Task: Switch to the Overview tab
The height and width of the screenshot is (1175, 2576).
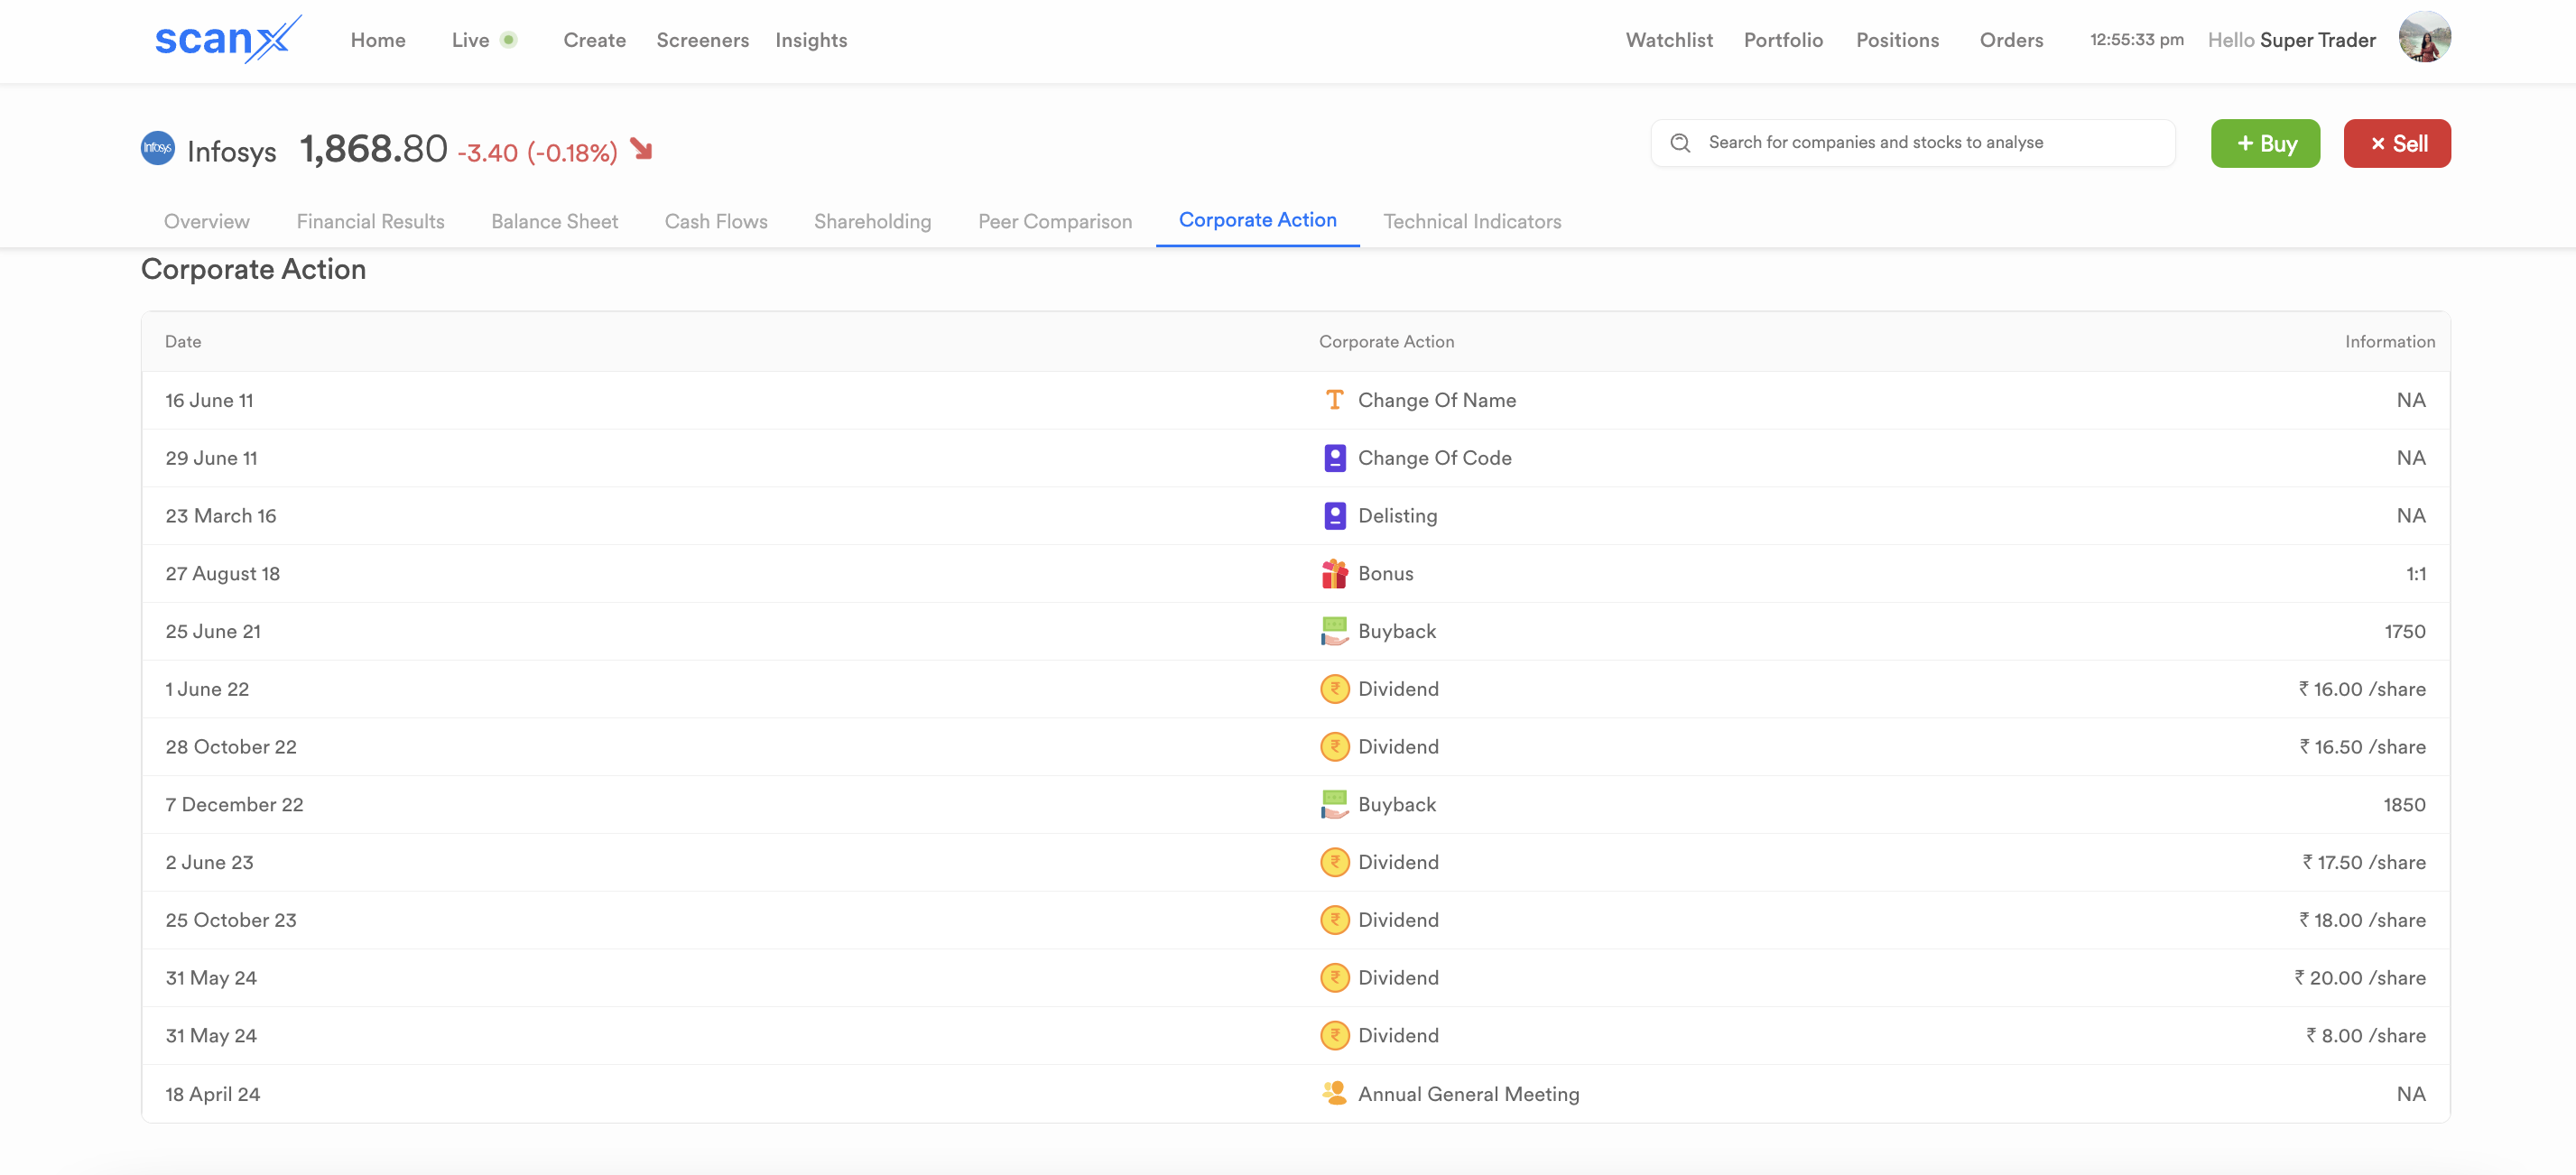Action: [207, 221]
